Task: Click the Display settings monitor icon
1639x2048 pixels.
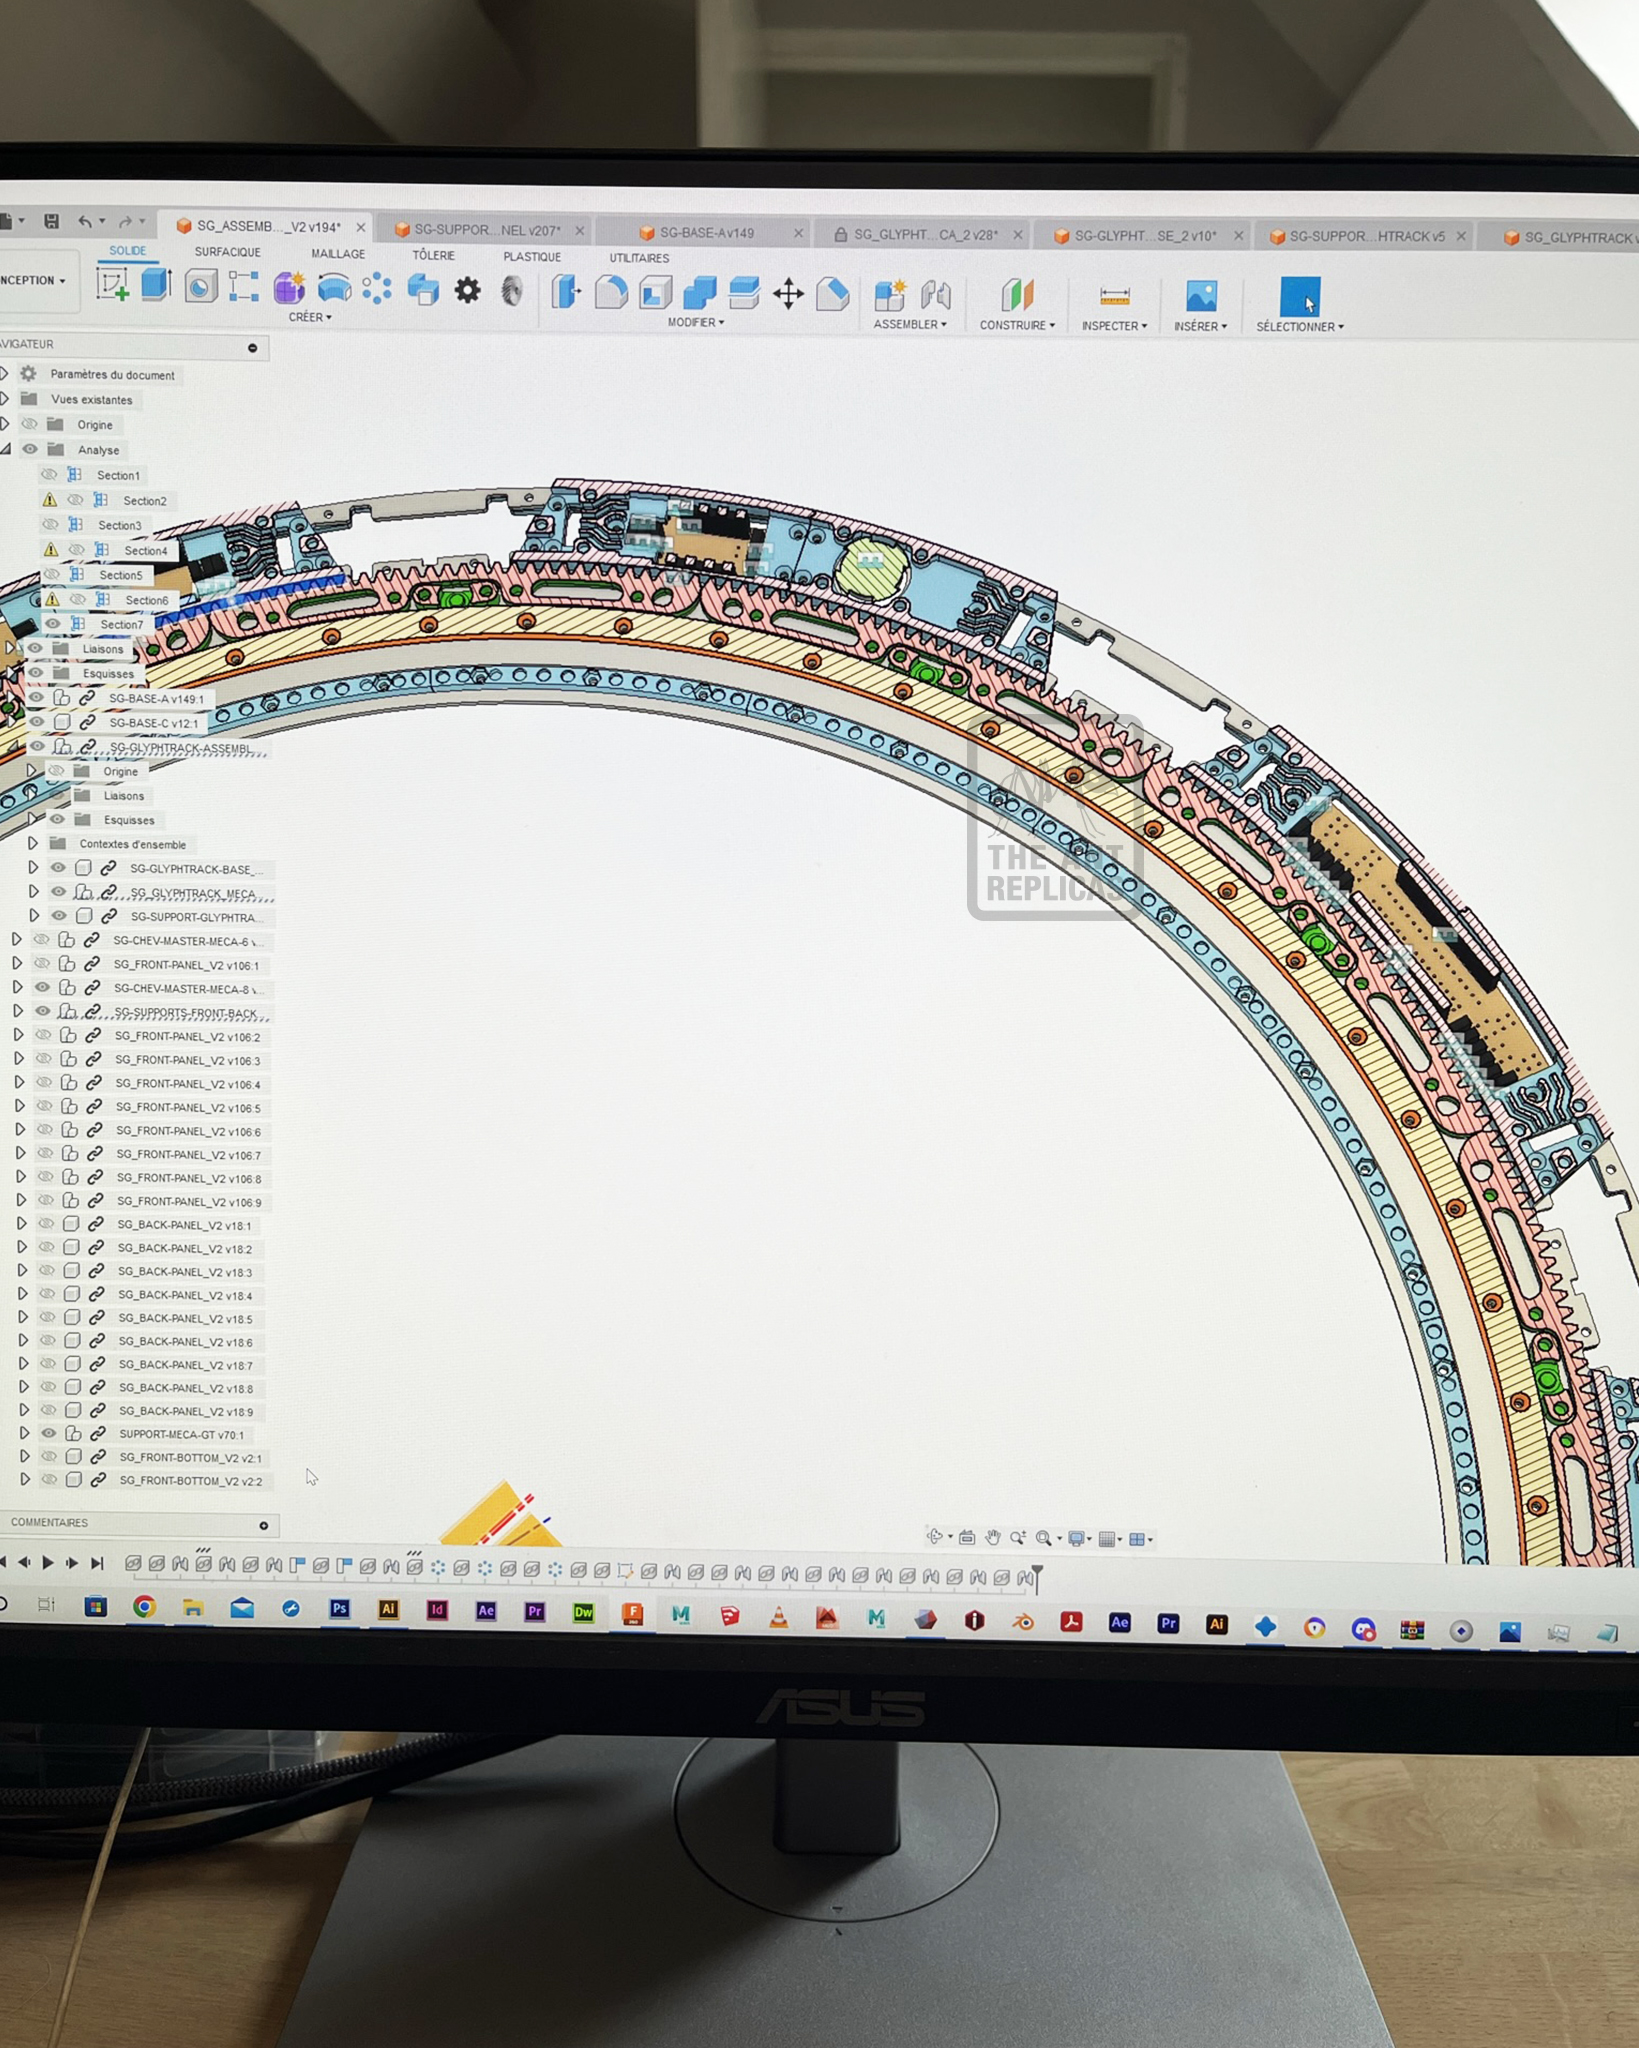Action: point(1076,1539)
